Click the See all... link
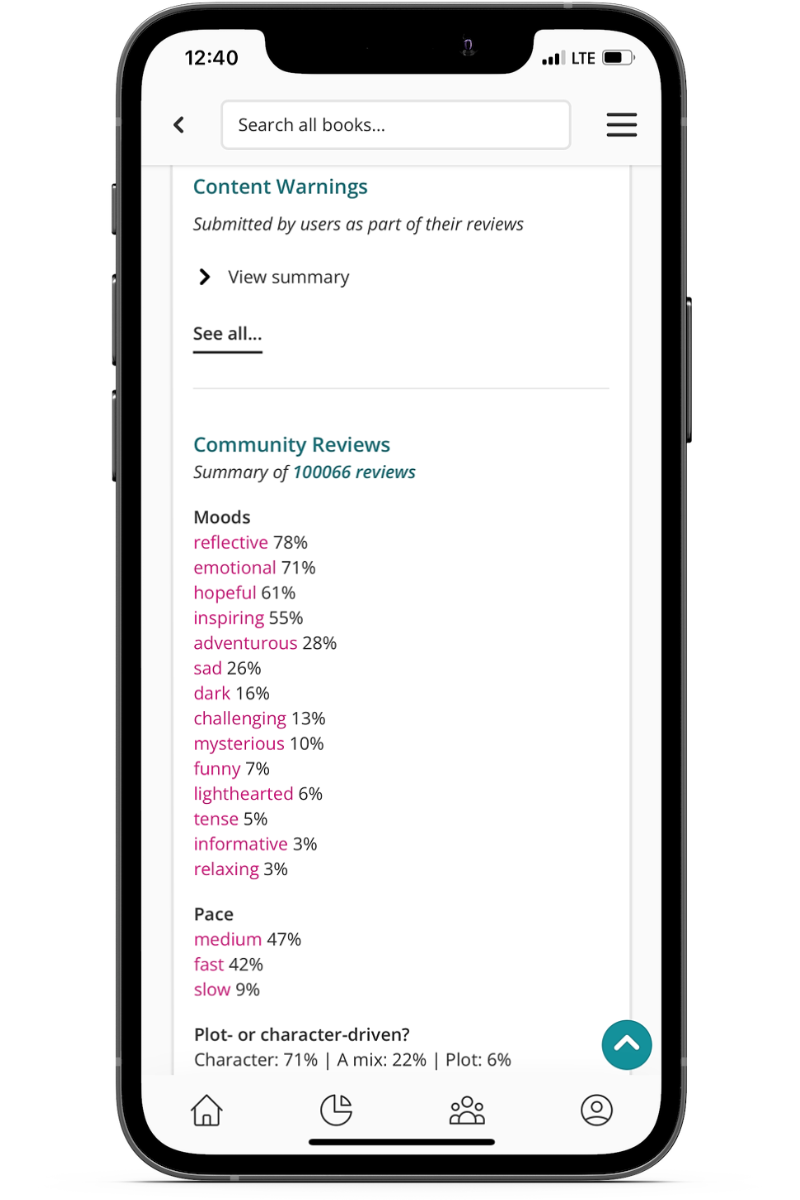The image size is (800, 1200). [x=227, y=334]
